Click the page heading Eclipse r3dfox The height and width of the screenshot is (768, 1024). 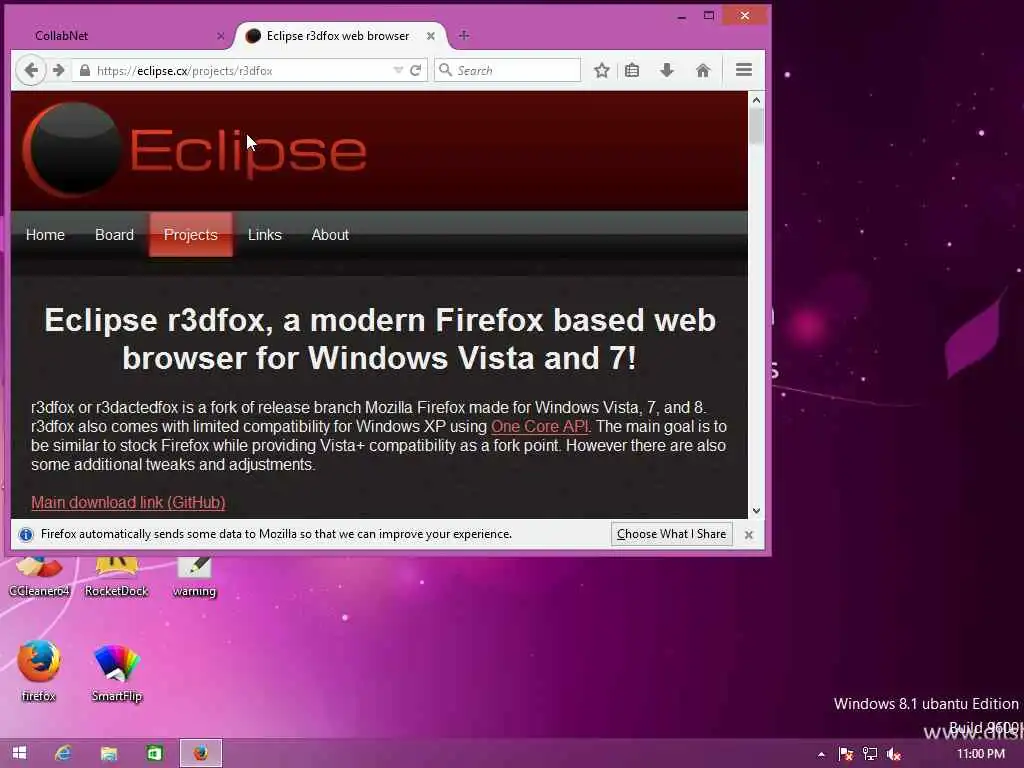380,339
